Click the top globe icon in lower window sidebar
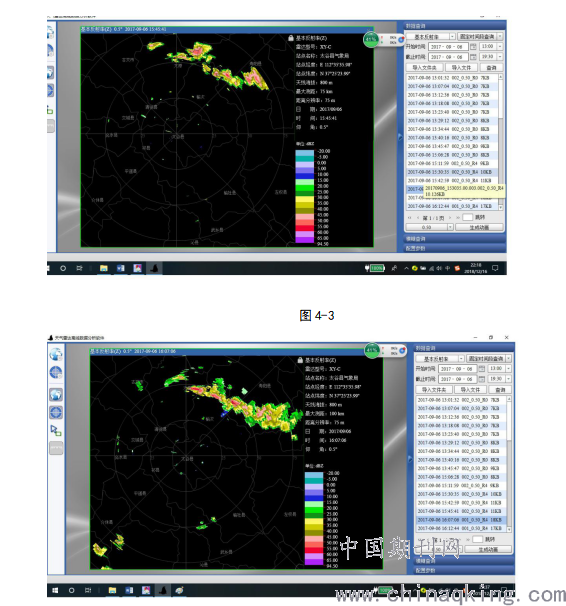This screenshot has height=606, width=566. pyautogui.click(x=56, y=354)
